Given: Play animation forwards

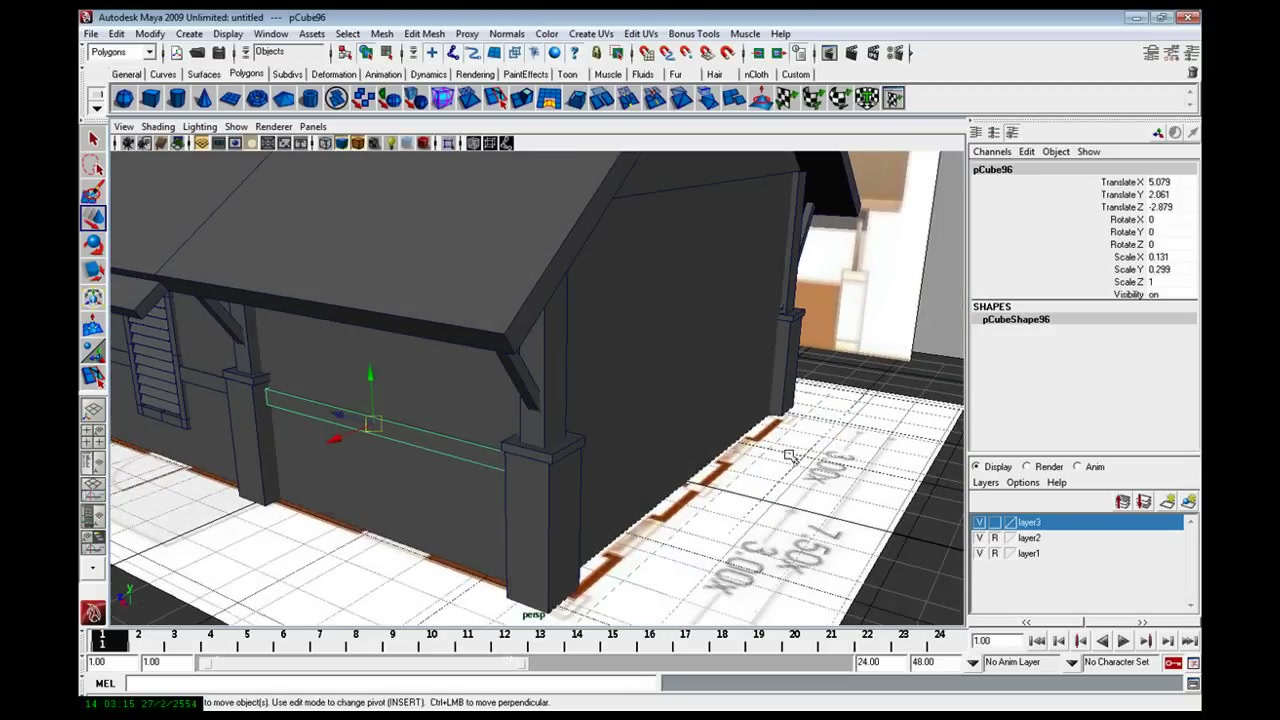Looking at the screenshot, I should (1123, 642).
